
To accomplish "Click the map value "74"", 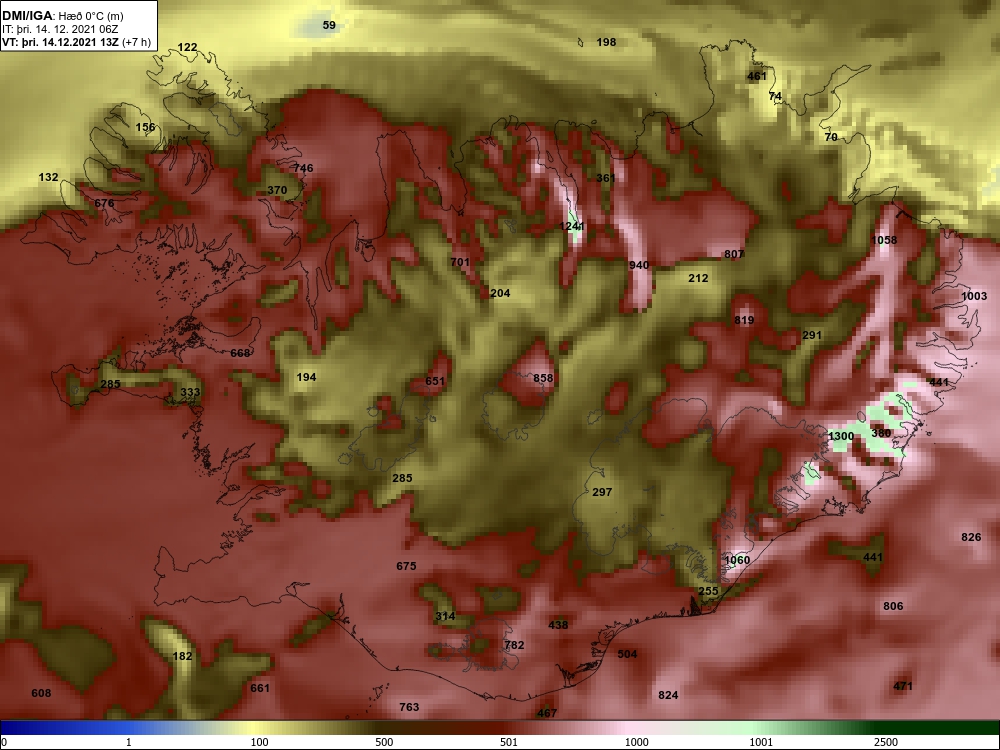I will pyautogui.click(x=775, y=96).
